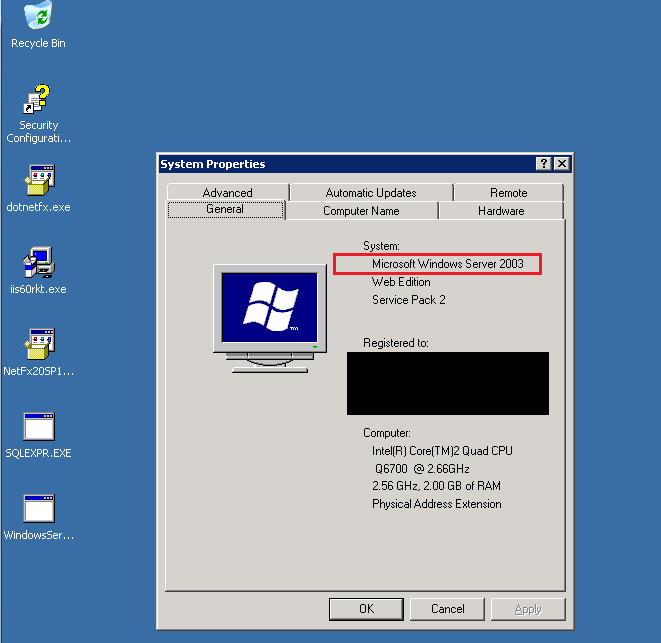661x643 pixels.
Task: Click the NetFx20SP1 installer icon
Action: pyautogui.click(x=38, y=345)
